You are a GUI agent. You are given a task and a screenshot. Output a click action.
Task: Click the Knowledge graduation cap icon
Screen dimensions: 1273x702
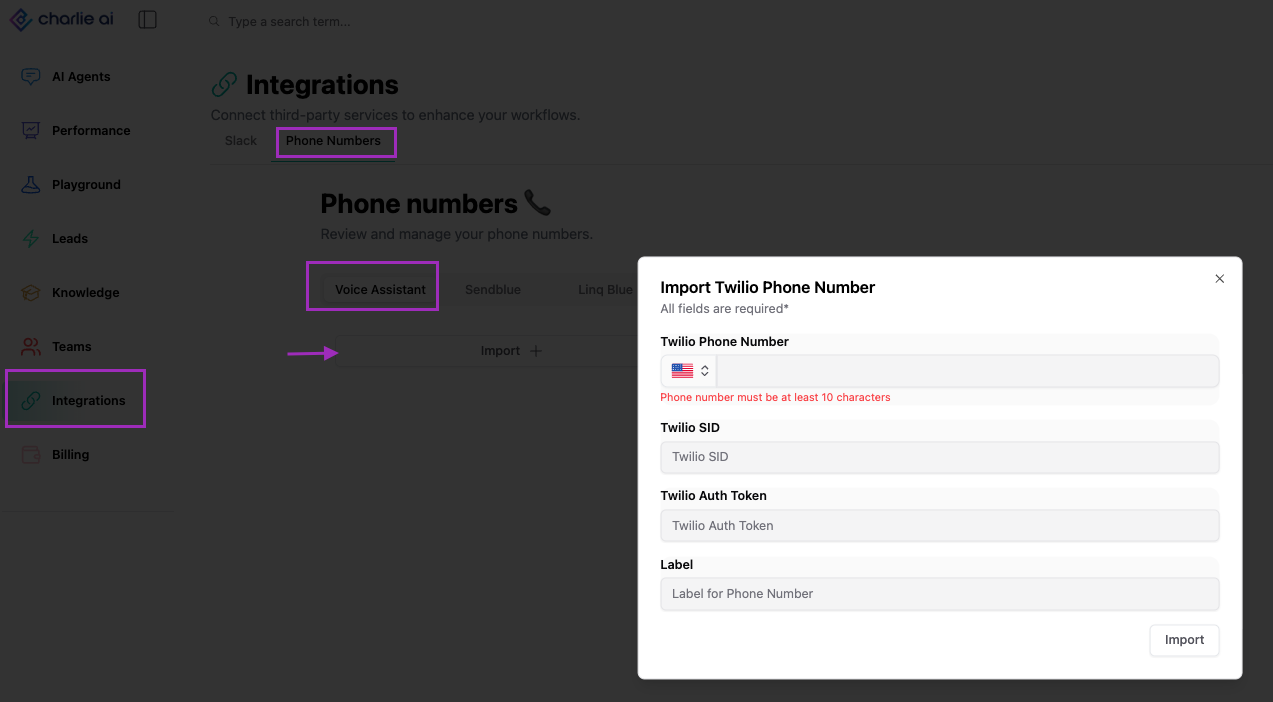click(x=31, y=293)
